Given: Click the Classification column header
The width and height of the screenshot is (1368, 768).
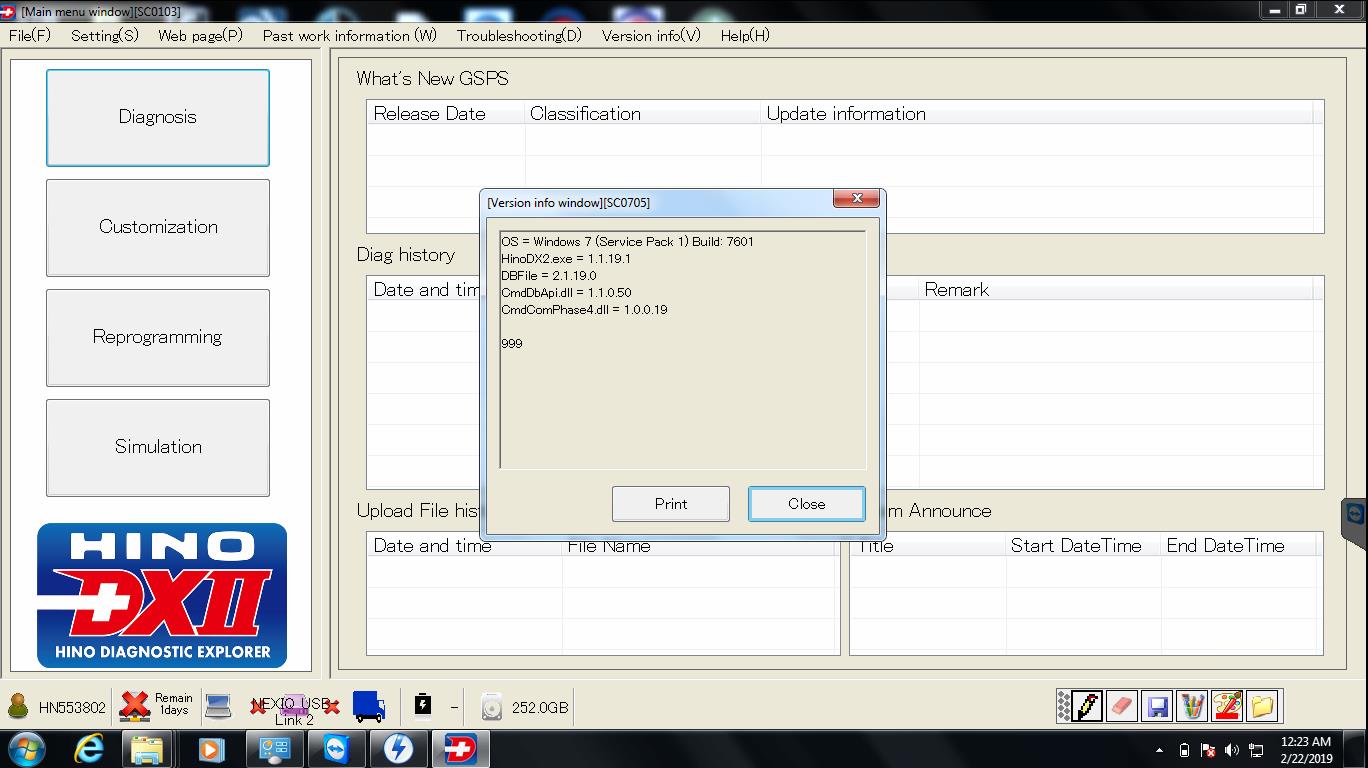Looking at the screenshot, I should coord(643,113).
